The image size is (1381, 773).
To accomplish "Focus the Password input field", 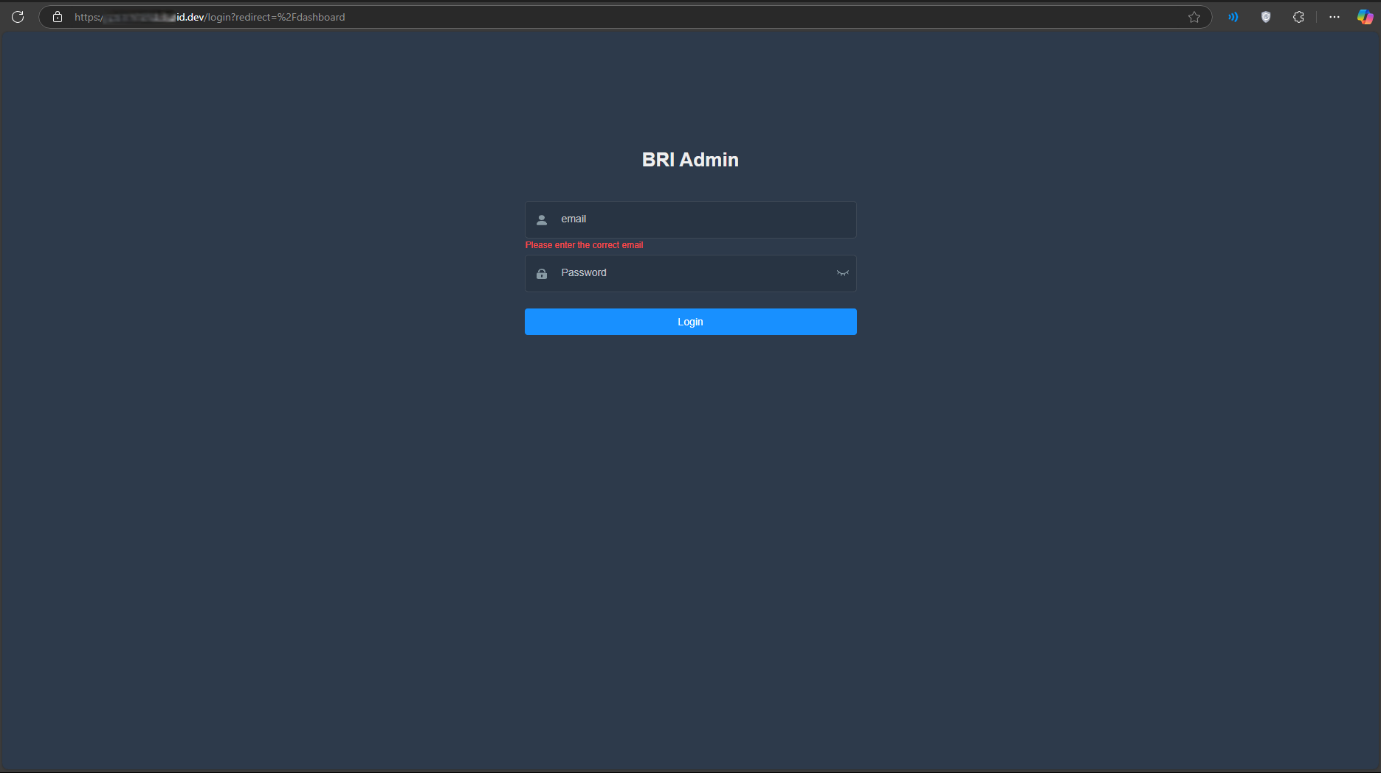I will (690, 273).
